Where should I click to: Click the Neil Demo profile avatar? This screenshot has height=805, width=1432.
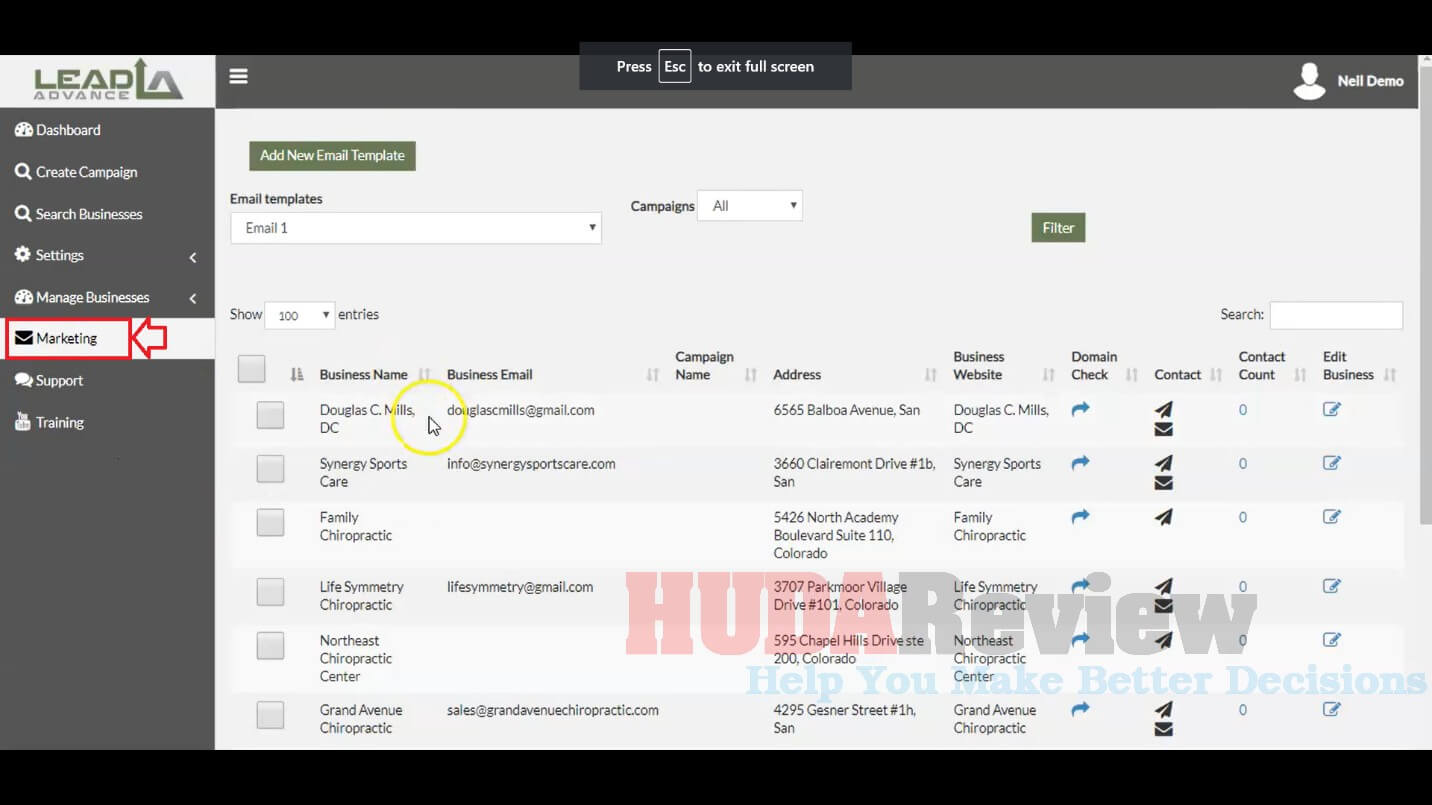tap(1309, 80)
